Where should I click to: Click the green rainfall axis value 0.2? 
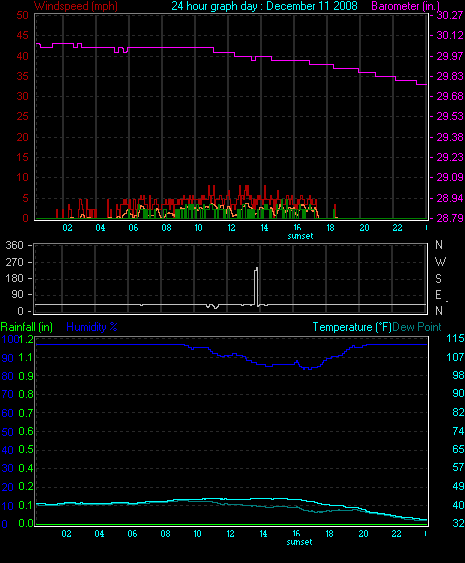coord(26,487)
